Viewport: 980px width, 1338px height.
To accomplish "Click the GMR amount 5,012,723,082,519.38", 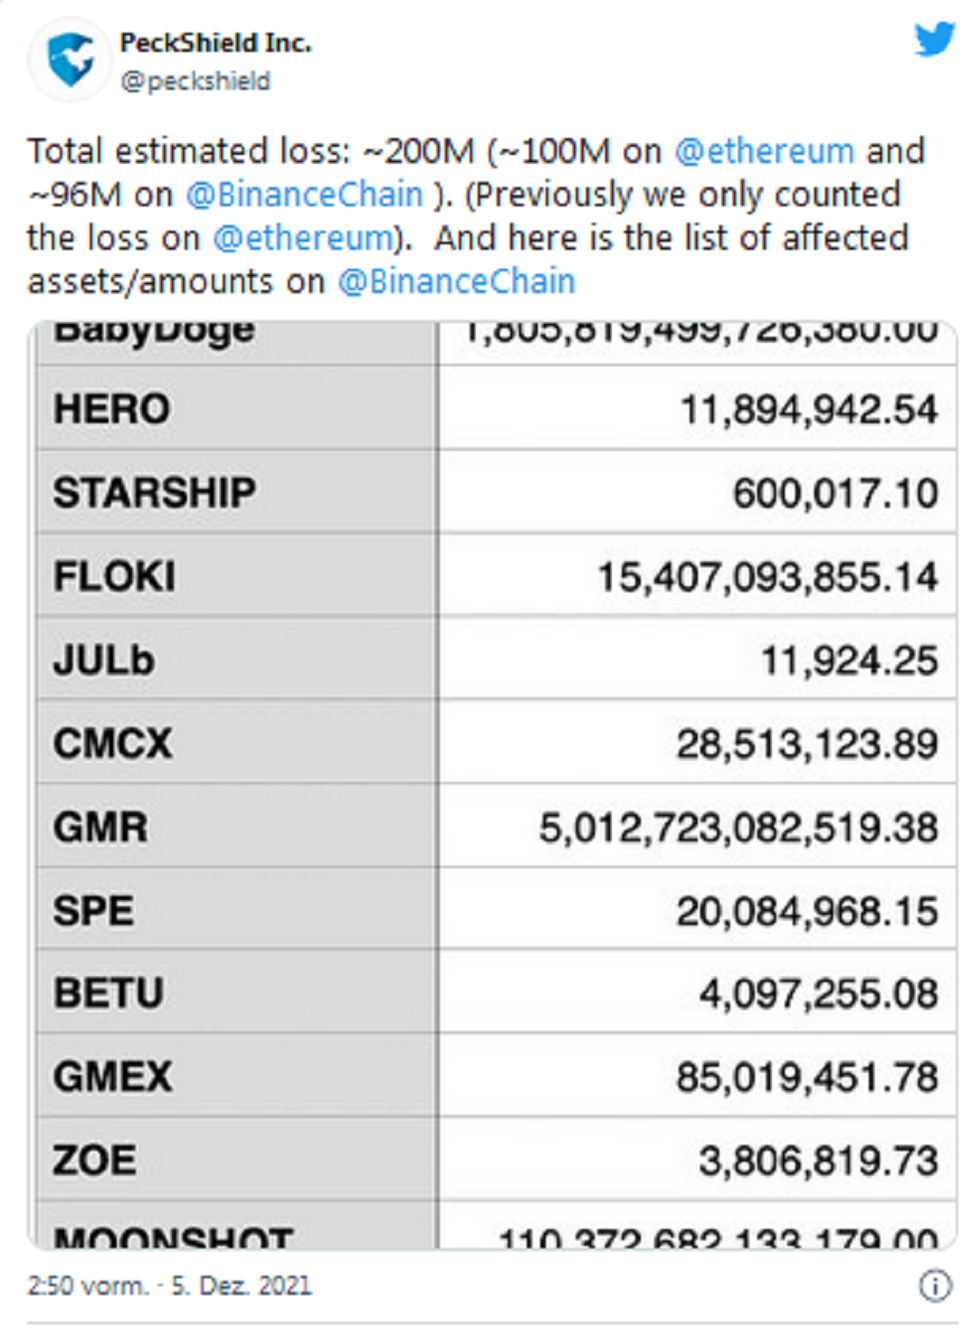I will tap(738, 828).
